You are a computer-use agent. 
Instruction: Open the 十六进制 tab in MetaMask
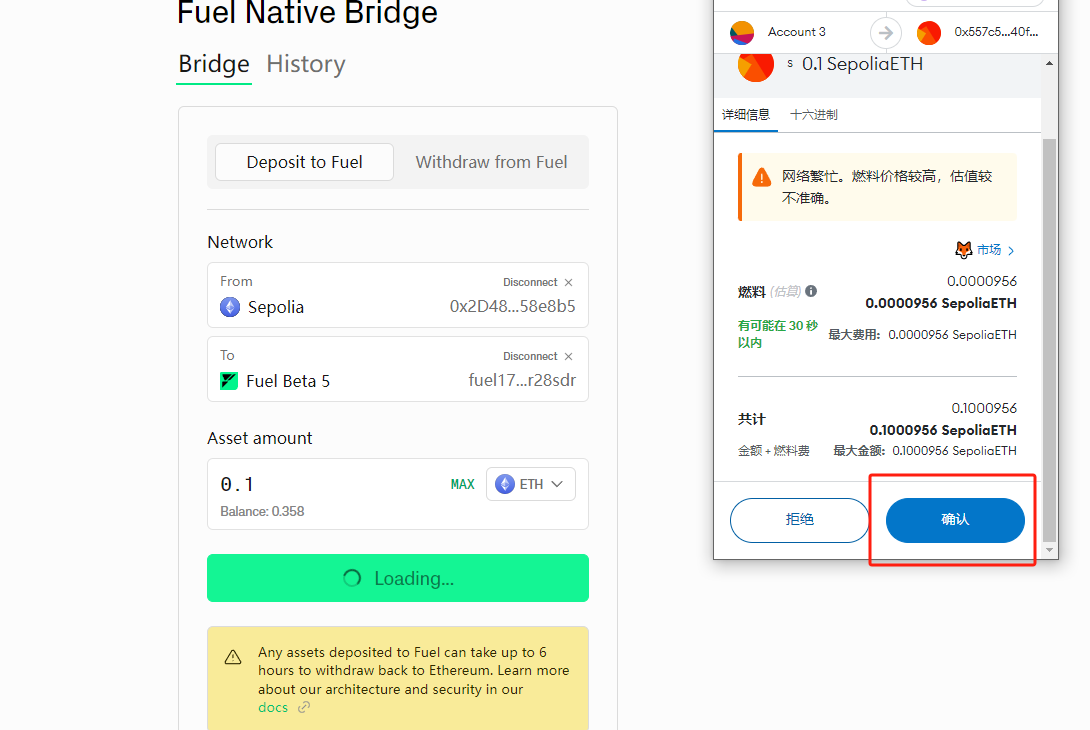814,115
